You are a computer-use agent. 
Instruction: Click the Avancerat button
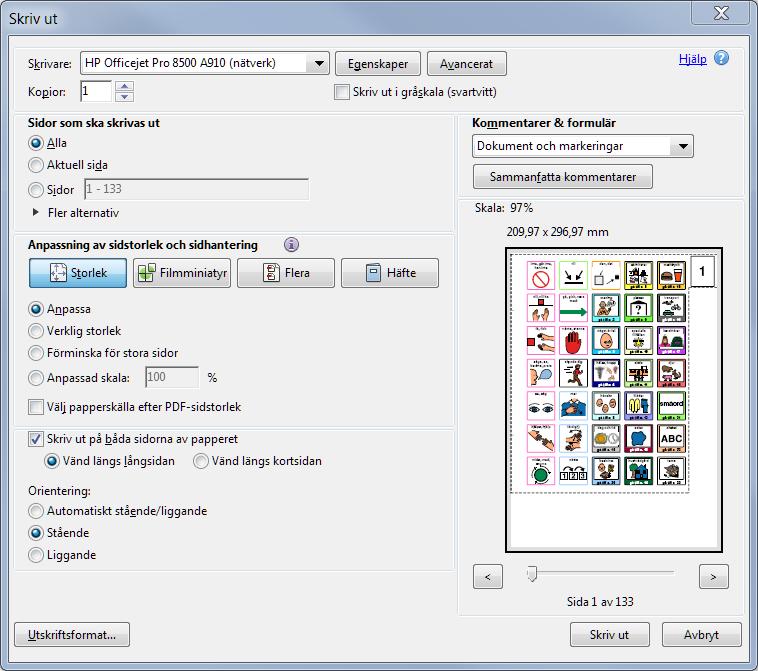[466, 64]
